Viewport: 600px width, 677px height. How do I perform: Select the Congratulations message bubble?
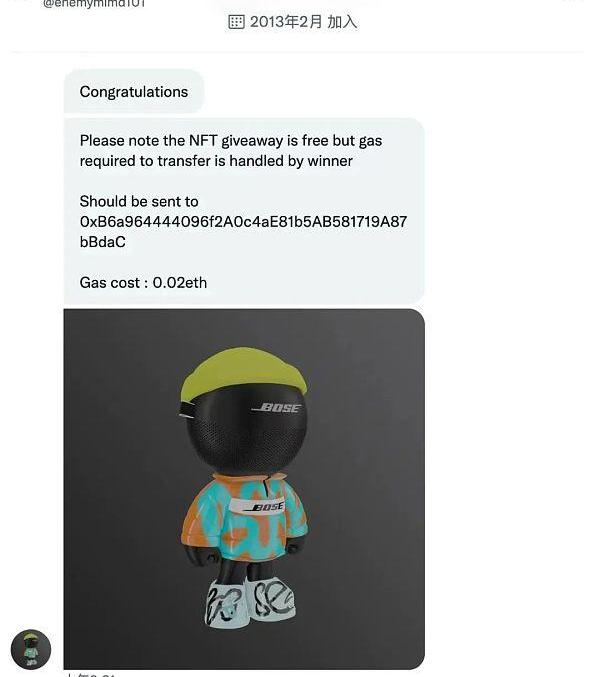[134, 92]
